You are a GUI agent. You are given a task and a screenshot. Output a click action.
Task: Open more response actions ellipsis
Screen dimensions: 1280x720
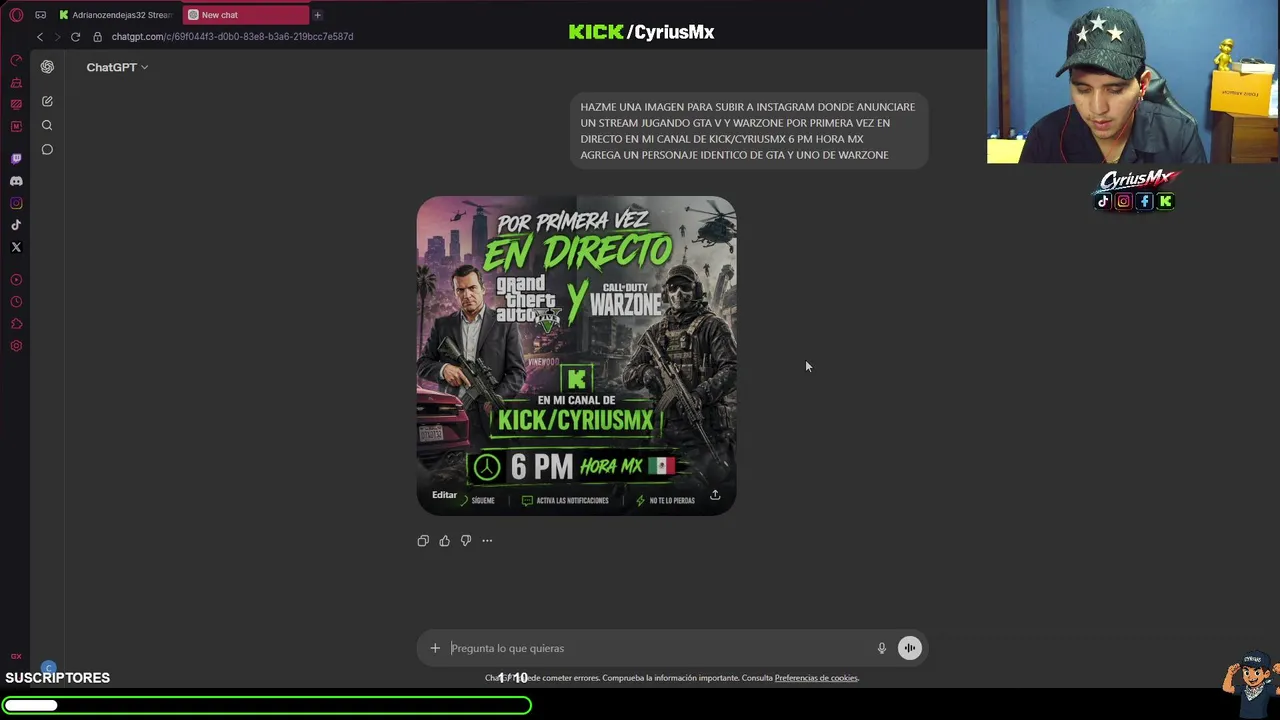coord(487,541)
